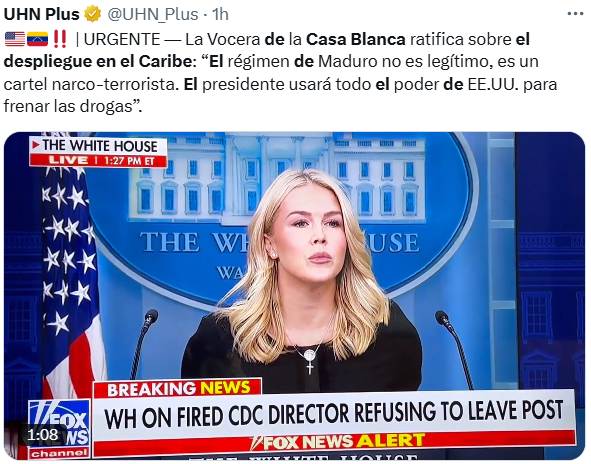591x464 pixels.
Task: Click the FOX NEWS ALERT strip
Action: pyautogui.click(x=337, y=442)
